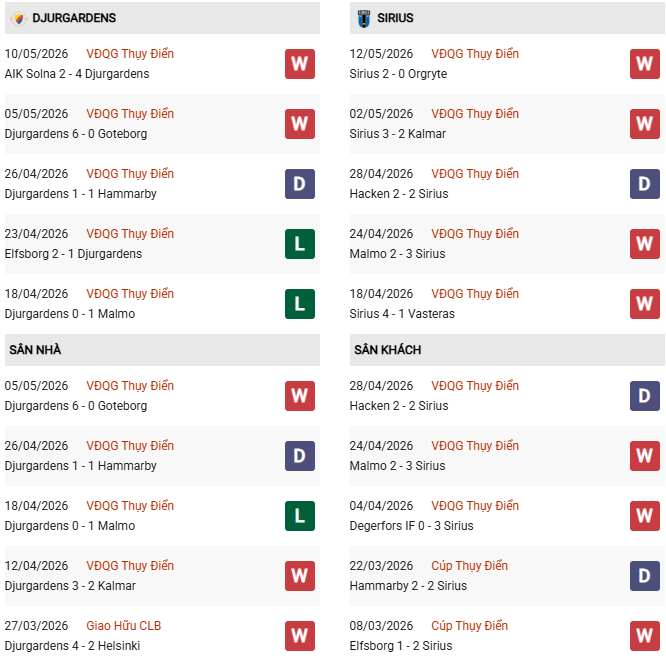
Task: Open Cúp Thụy Điển link for 22/03/2026 match
Action: click(x=469, y=566)
